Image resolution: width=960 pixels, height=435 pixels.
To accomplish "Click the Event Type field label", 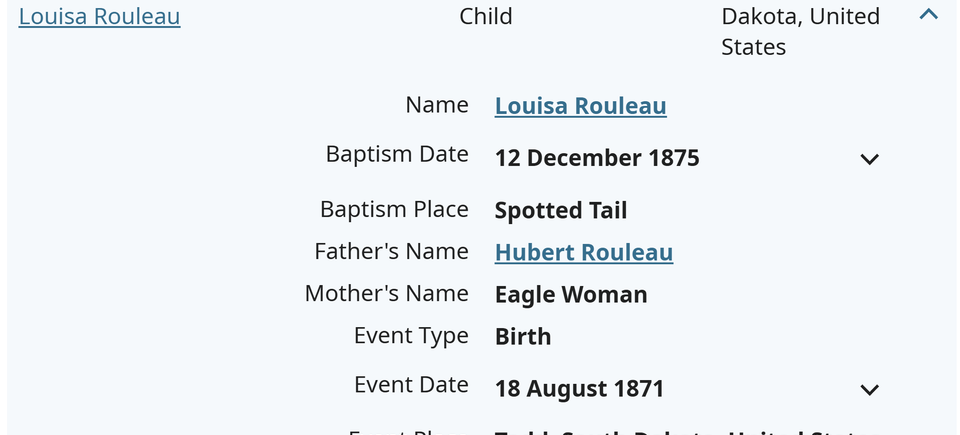I will [x=411, y=336].
